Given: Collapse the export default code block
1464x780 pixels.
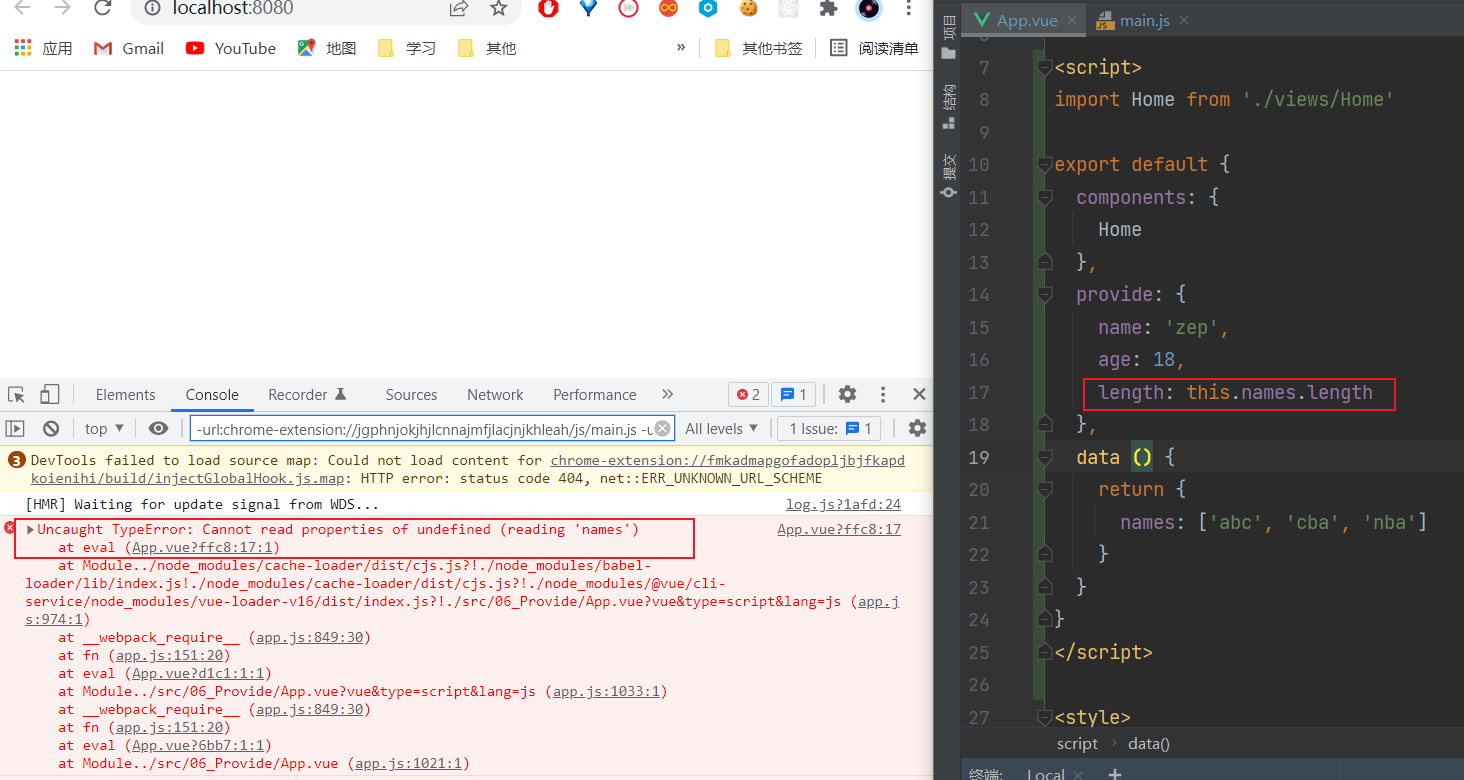Looking at the screenshot, I should click(1045, 164).
